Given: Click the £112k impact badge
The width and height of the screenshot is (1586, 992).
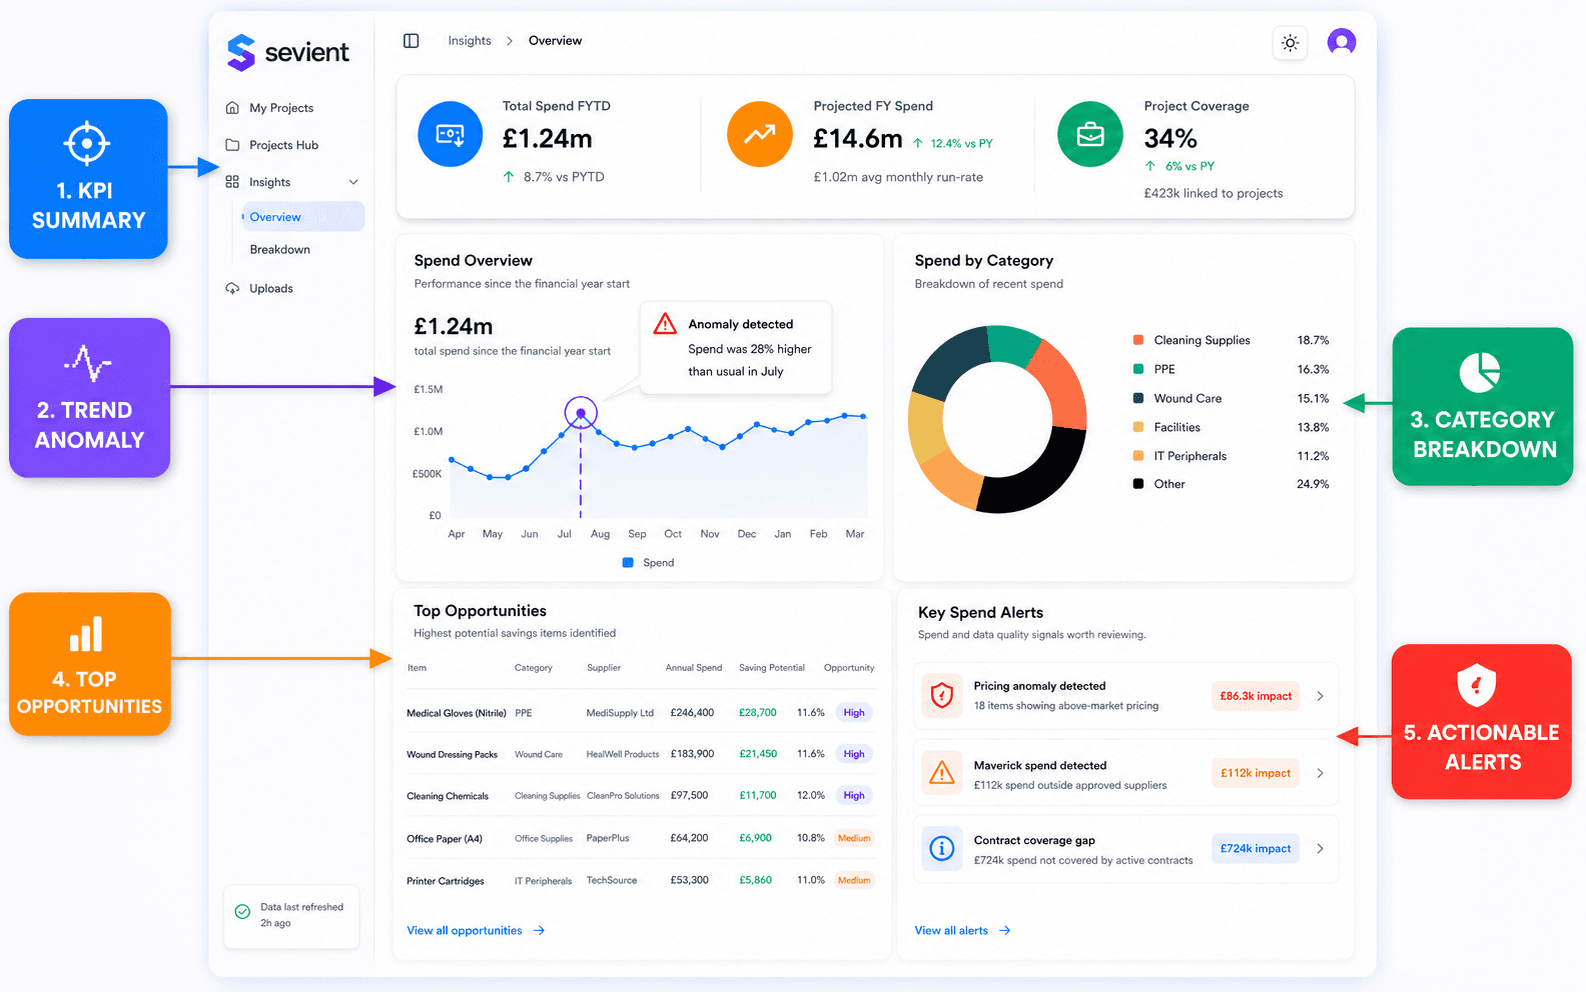Looking at the screenshot, I should click(x=1255, y=773).
